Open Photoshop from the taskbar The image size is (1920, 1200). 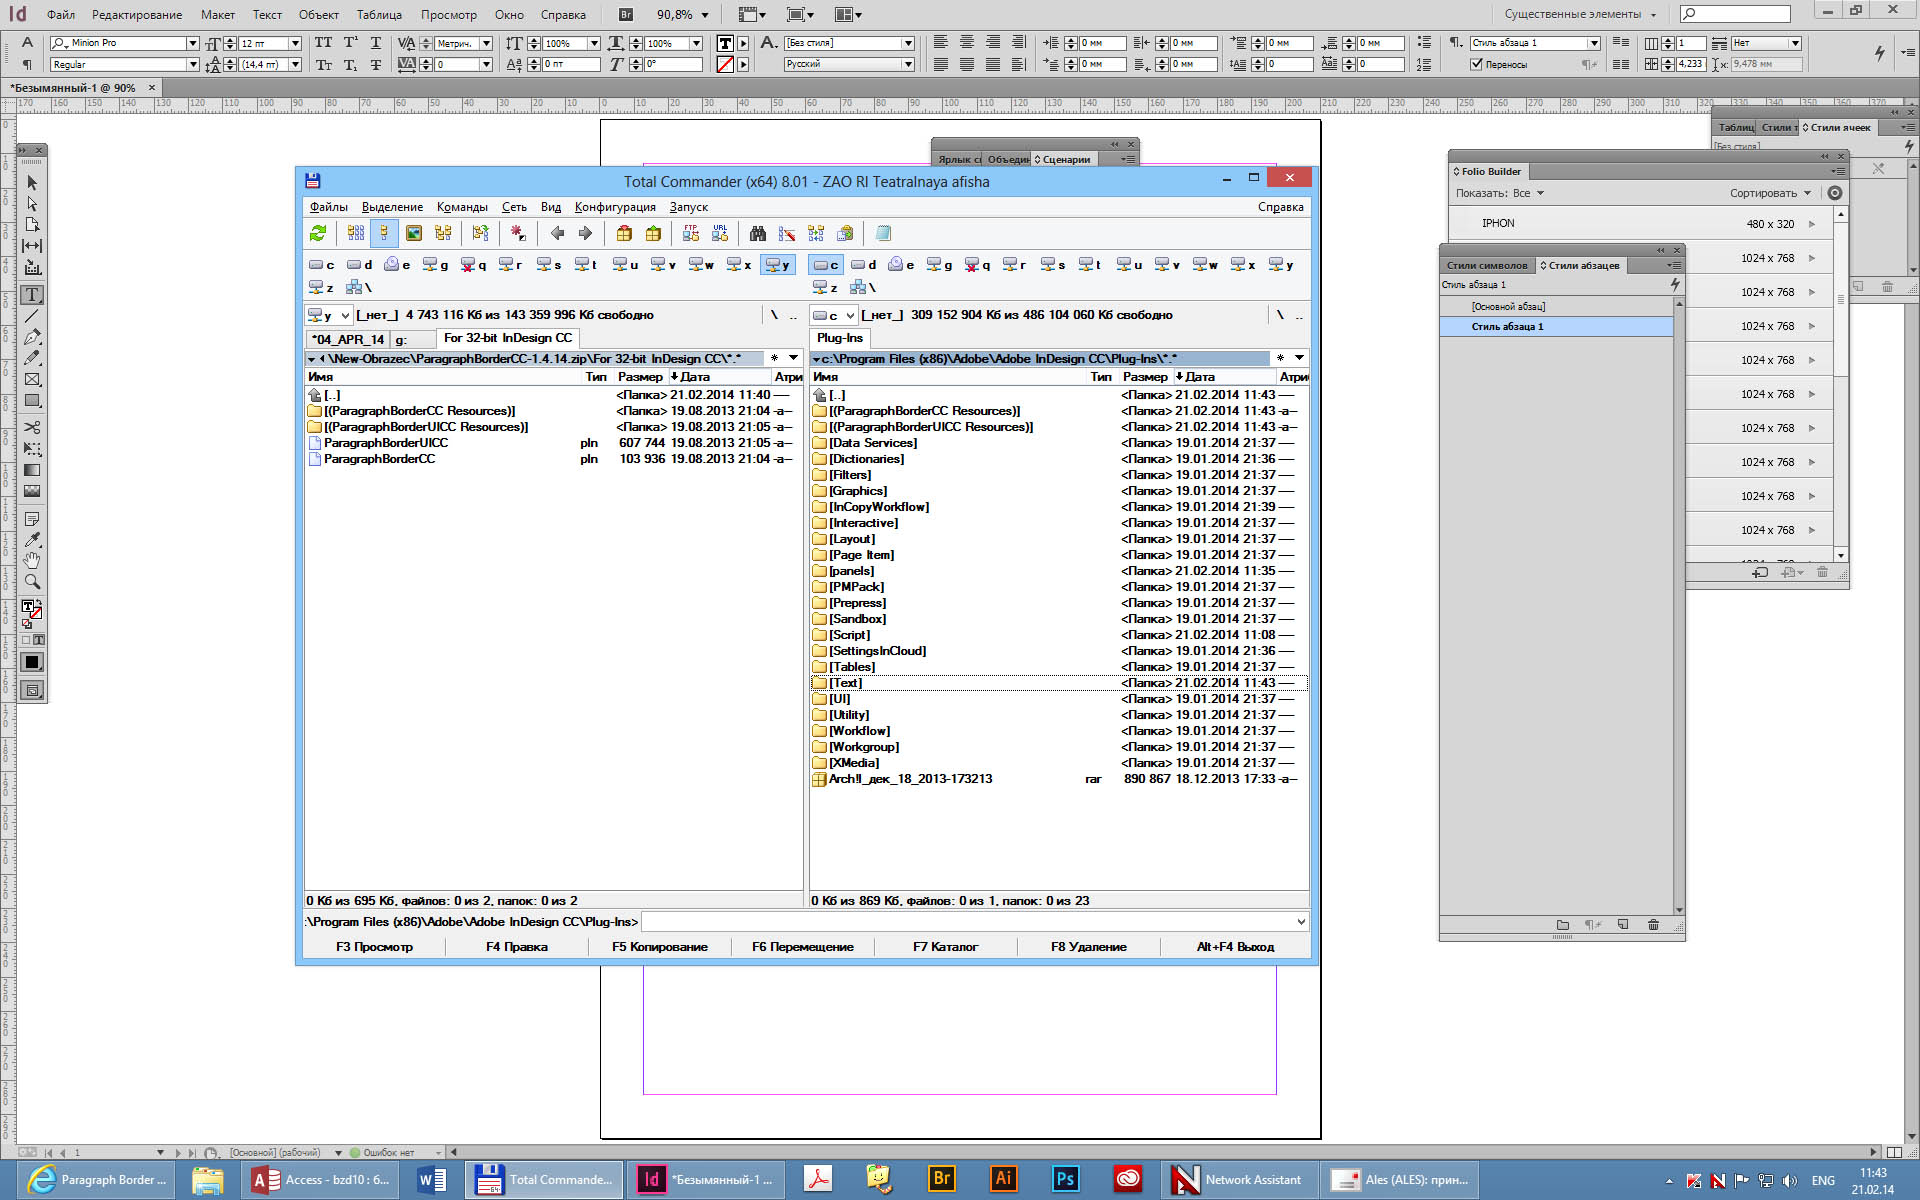1065,1179
